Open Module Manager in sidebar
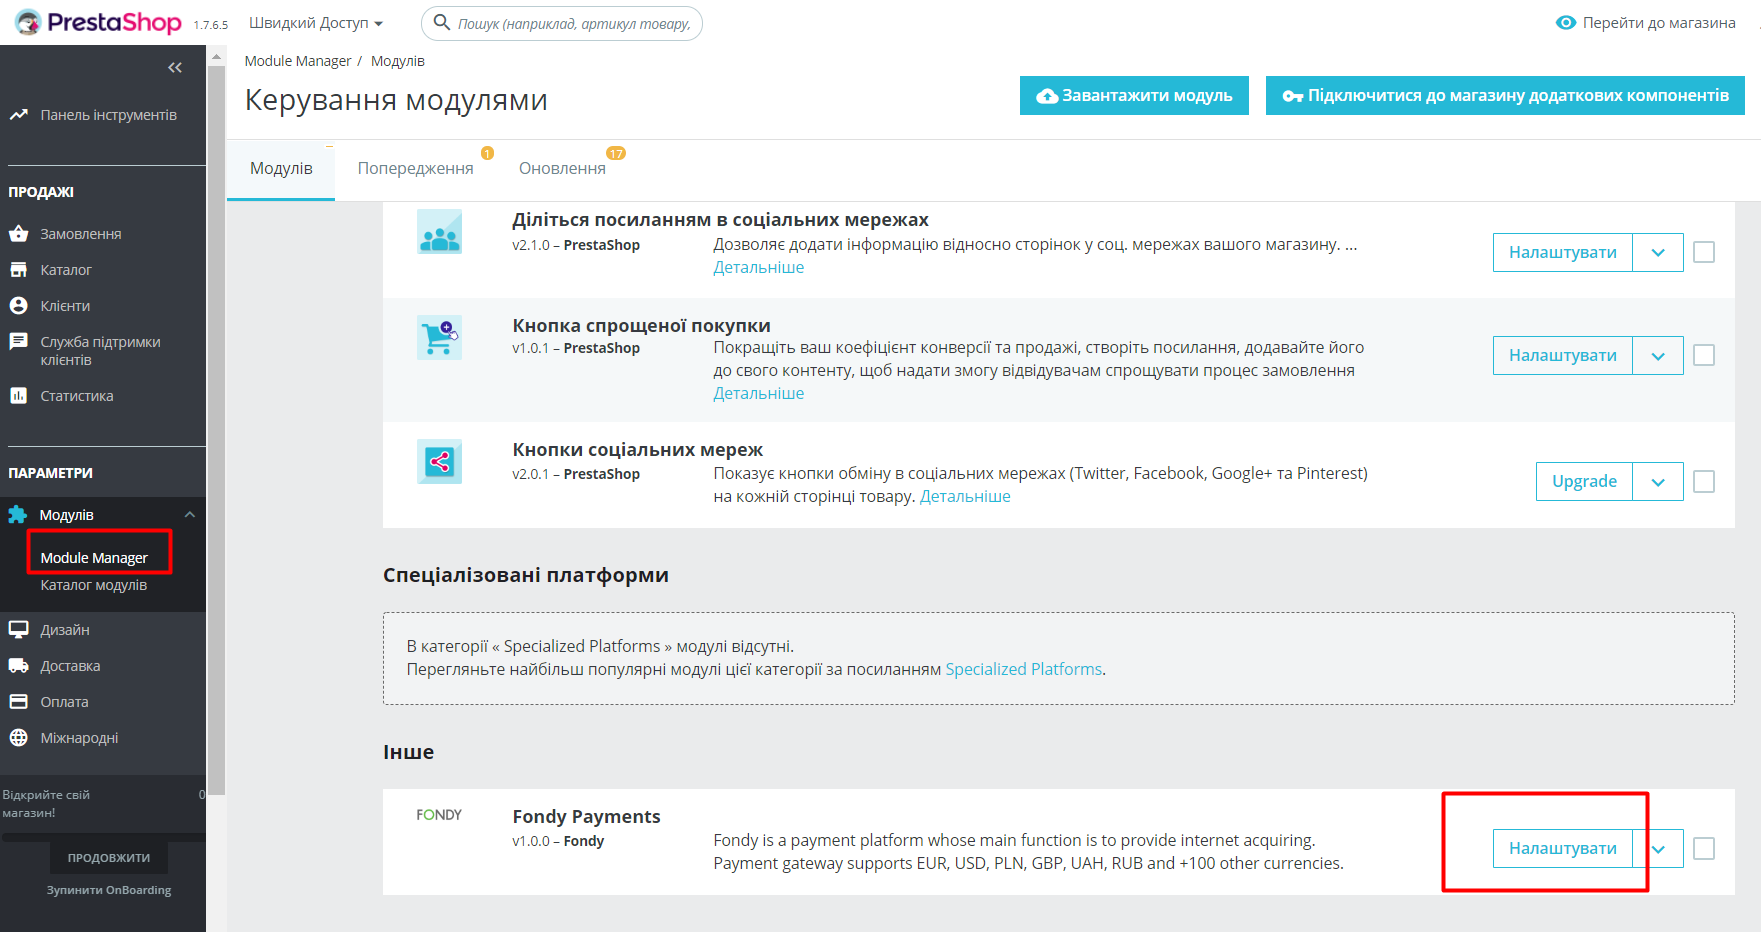This screenshot has width=1761, height=932. tap(94, 558)
